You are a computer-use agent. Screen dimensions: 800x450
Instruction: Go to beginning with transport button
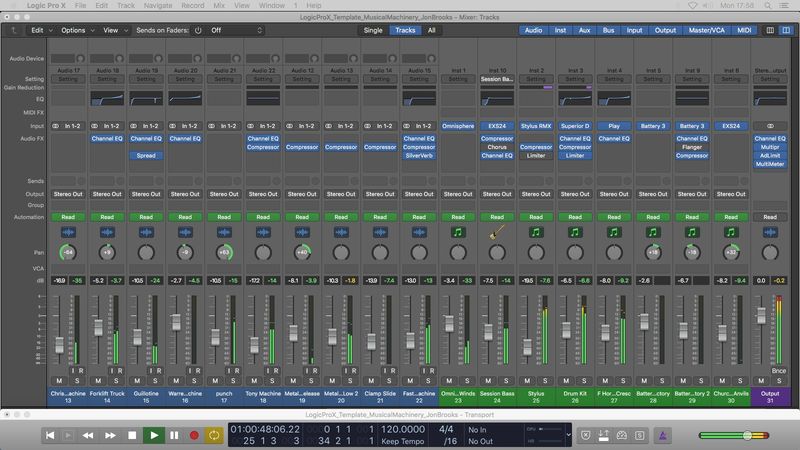pyautogui.click(x=50, y=435)
